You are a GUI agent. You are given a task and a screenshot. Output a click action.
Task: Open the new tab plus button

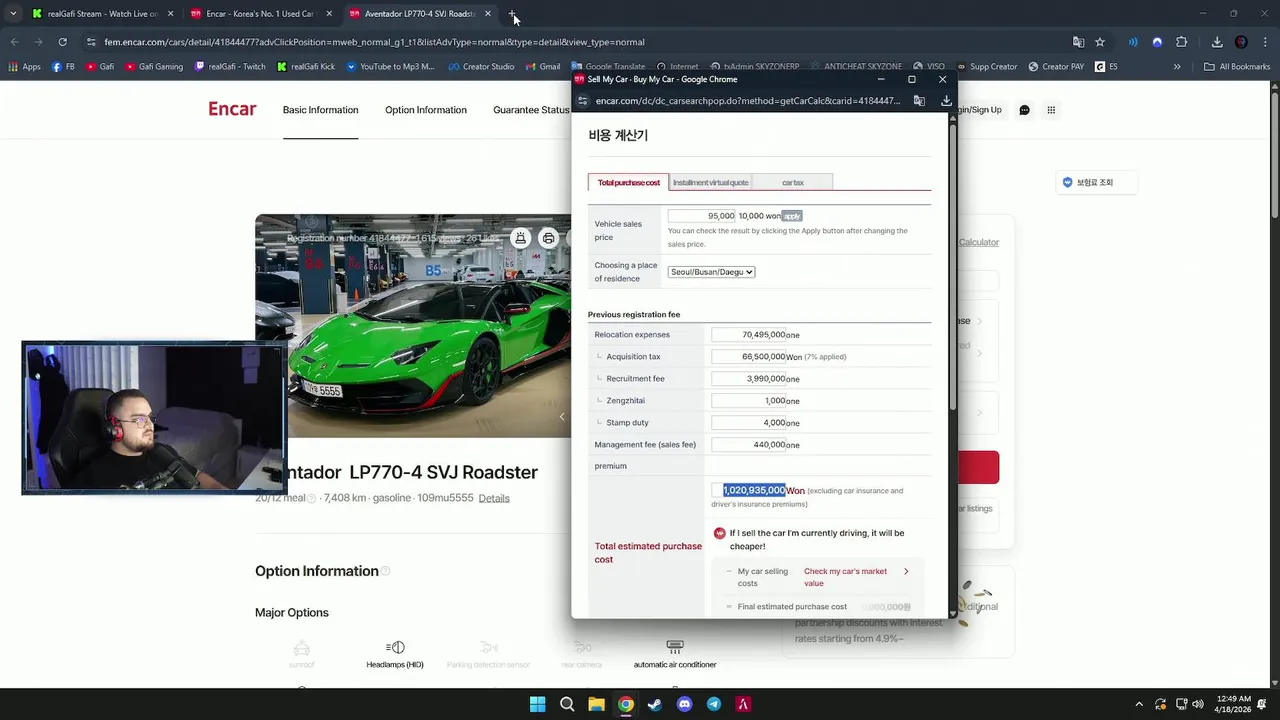(512, 14)
